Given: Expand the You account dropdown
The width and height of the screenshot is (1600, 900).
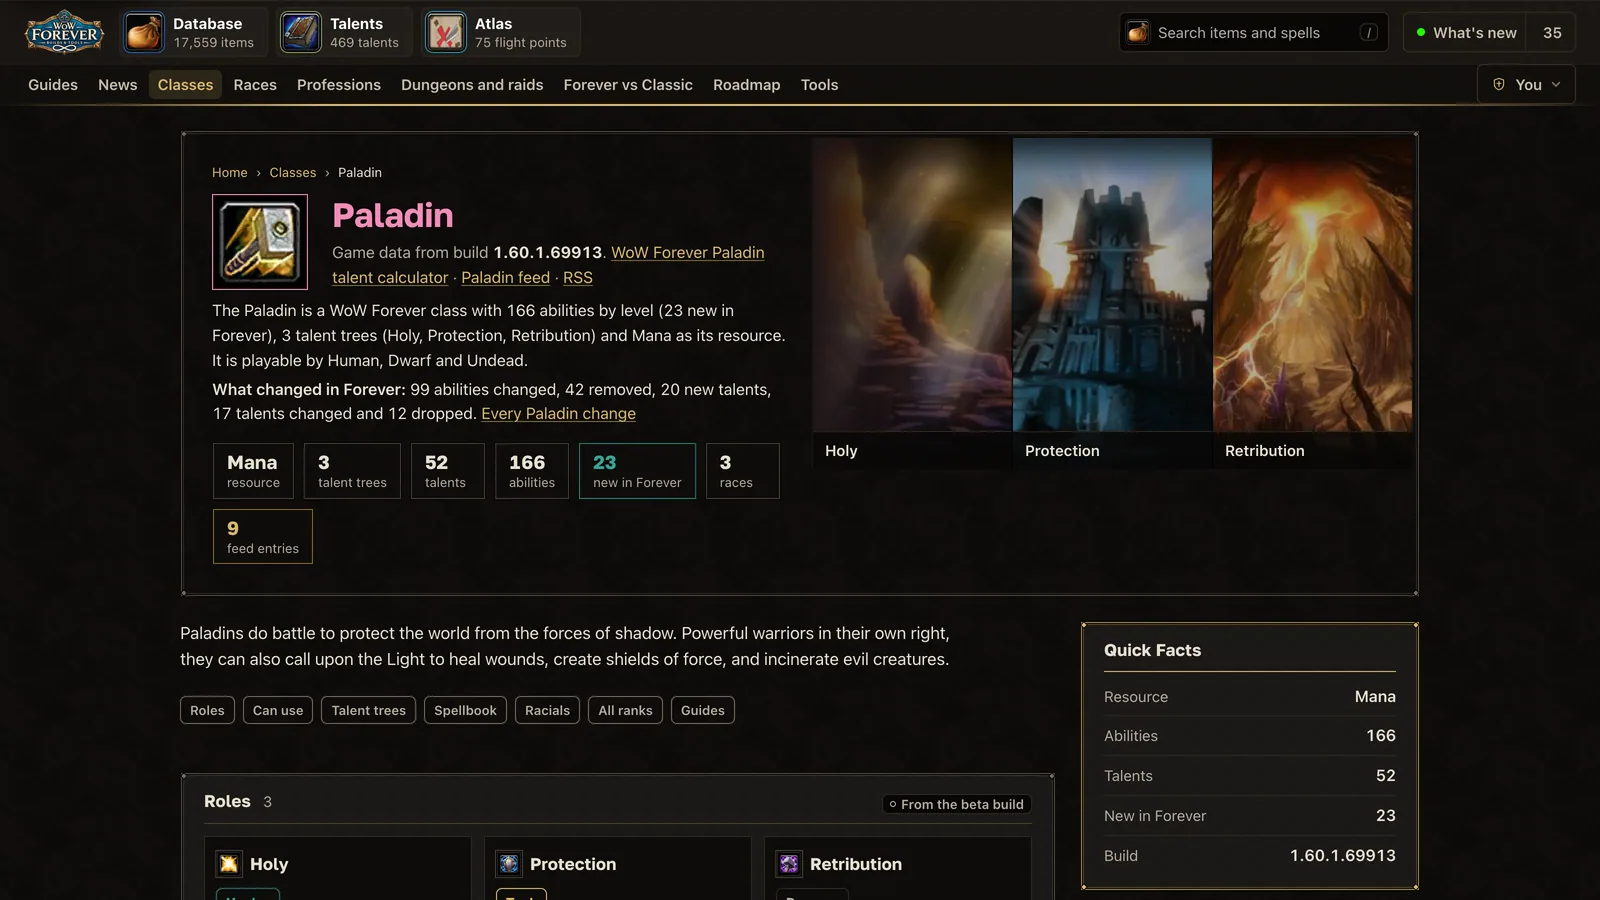Looking at the screenshot, I should 1526,85.
